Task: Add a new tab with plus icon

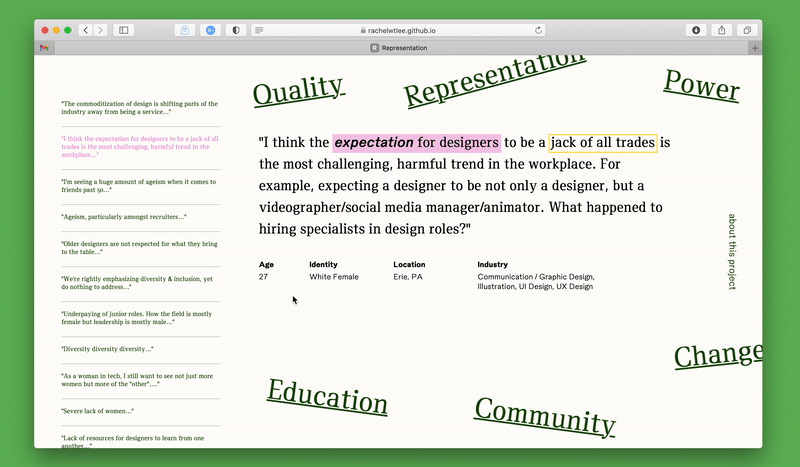Action: tap(755, 48)
